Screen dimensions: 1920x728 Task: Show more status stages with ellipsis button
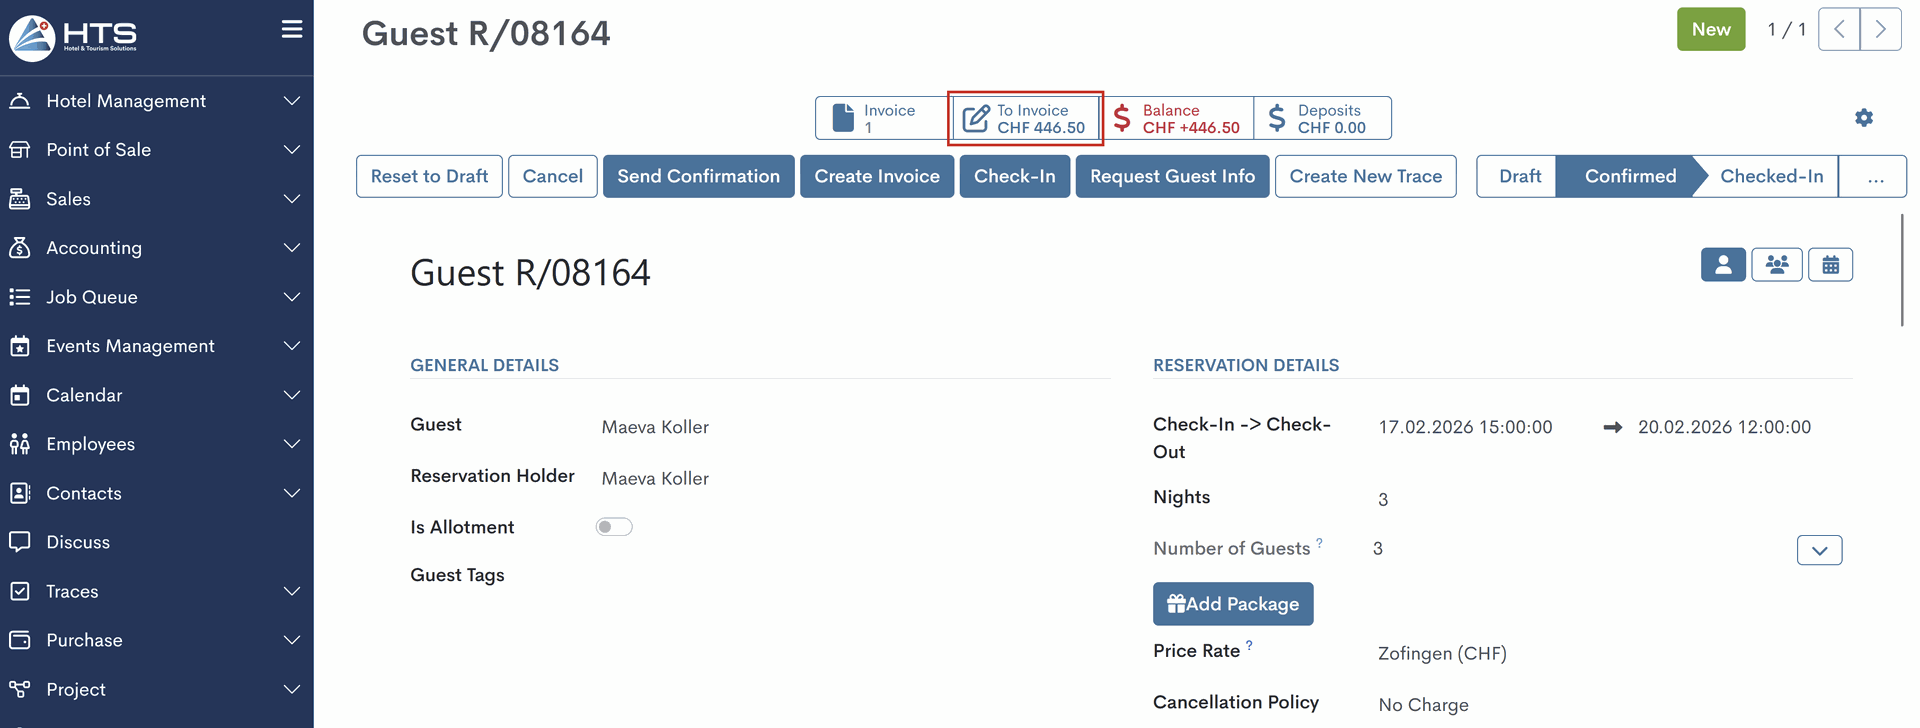1875,176
